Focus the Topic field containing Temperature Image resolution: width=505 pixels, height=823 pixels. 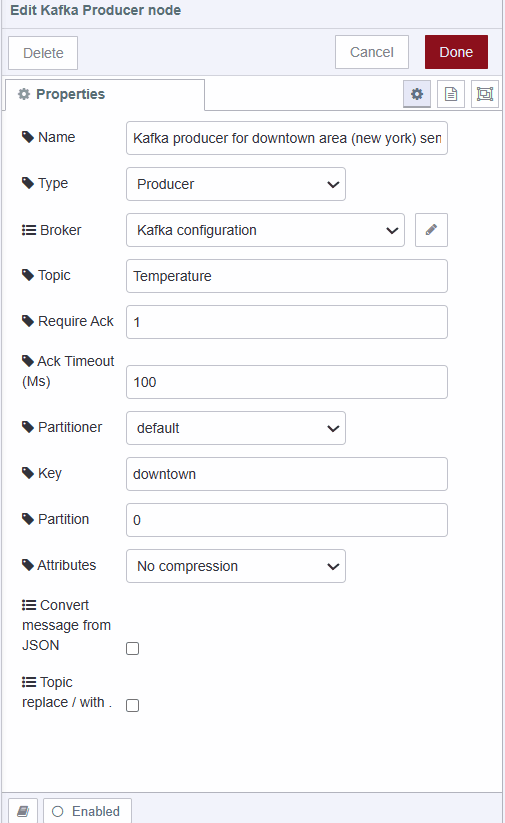pos(287,276)
